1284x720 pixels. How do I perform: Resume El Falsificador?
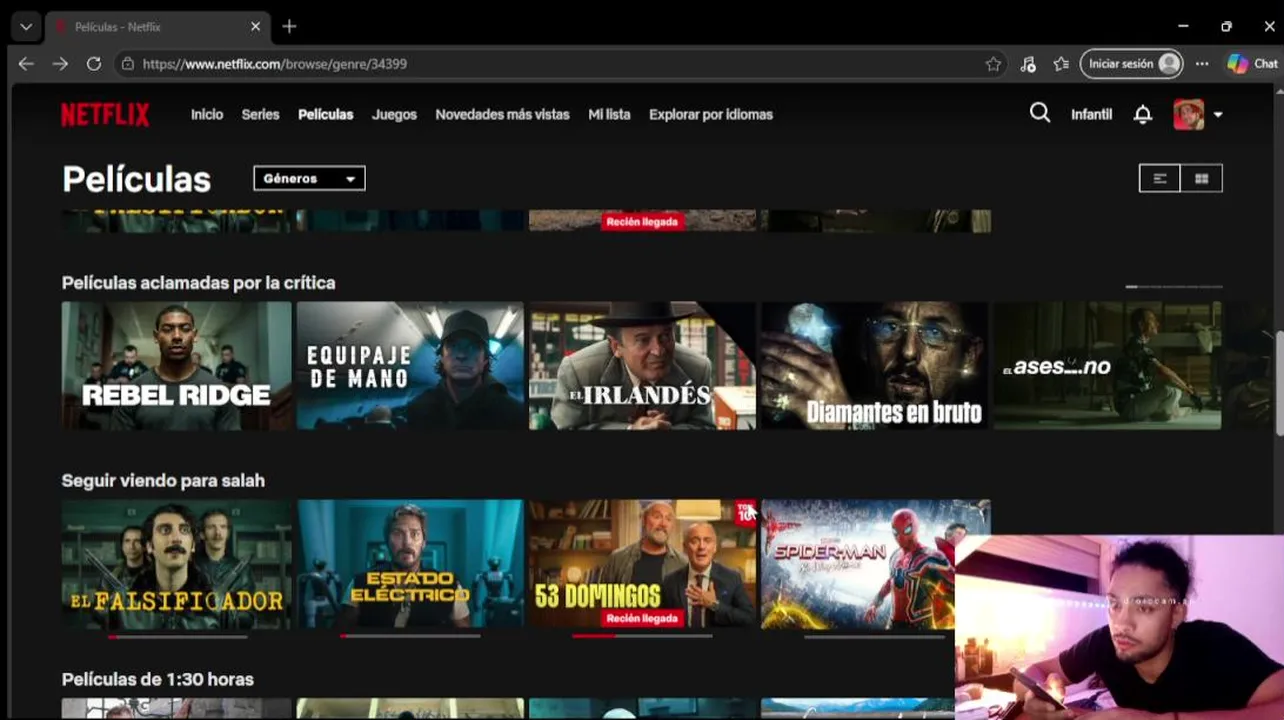177,564
